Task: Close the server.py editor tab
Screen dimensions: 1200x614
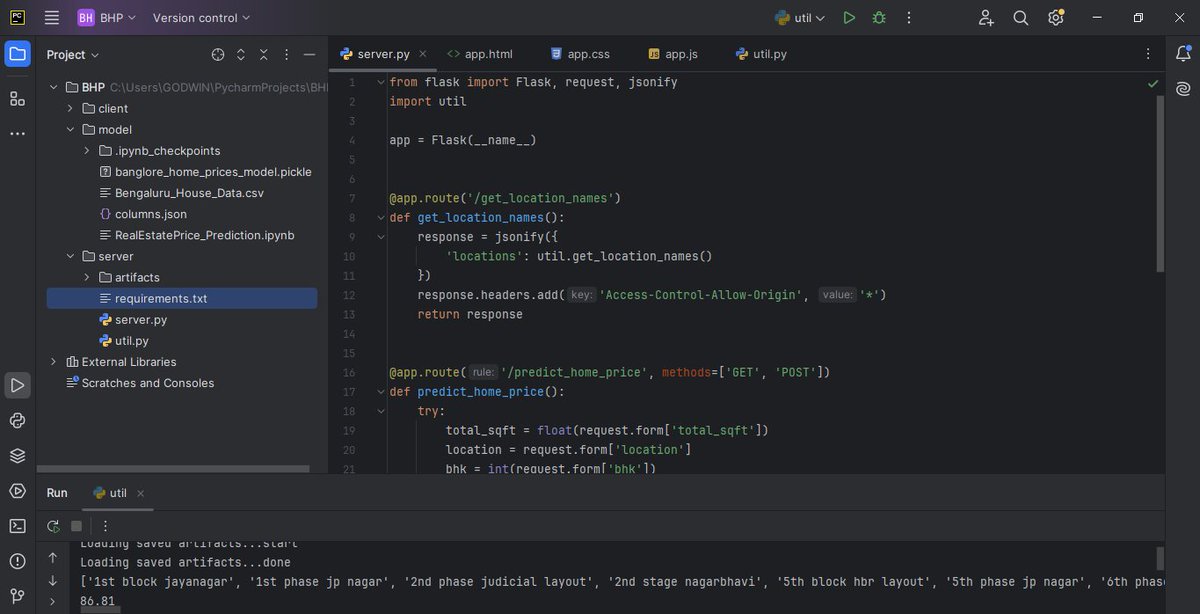Action: 424,54
